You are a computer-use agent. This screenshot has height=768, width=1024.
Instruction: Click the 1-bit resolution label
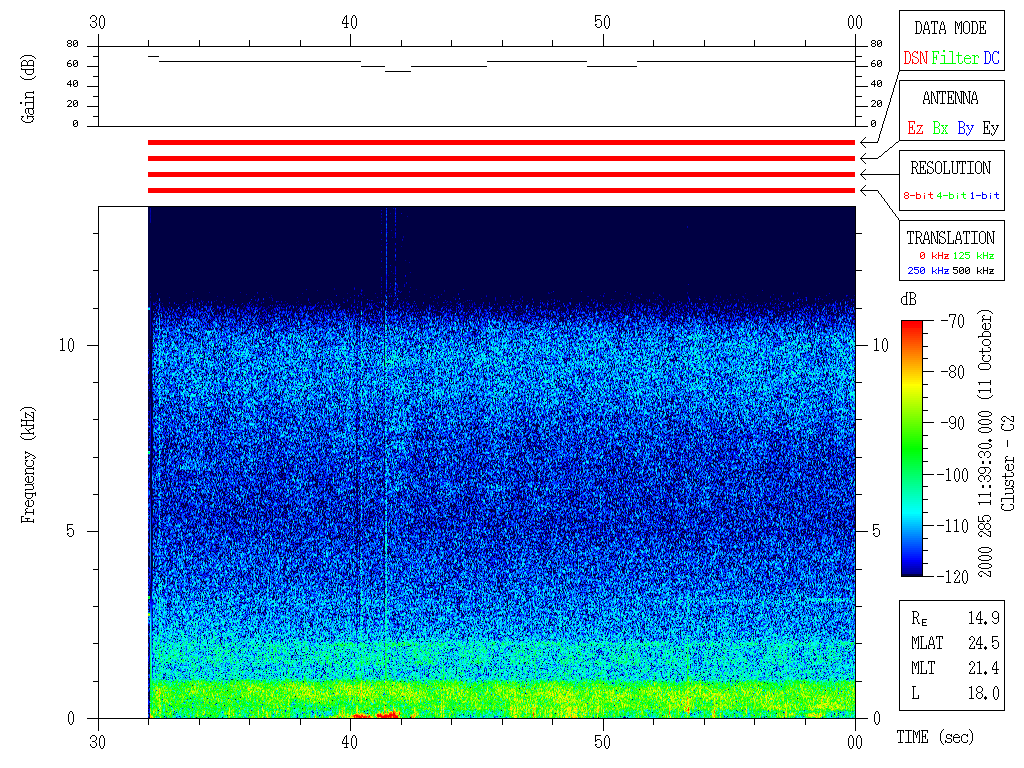pos(985,196)
